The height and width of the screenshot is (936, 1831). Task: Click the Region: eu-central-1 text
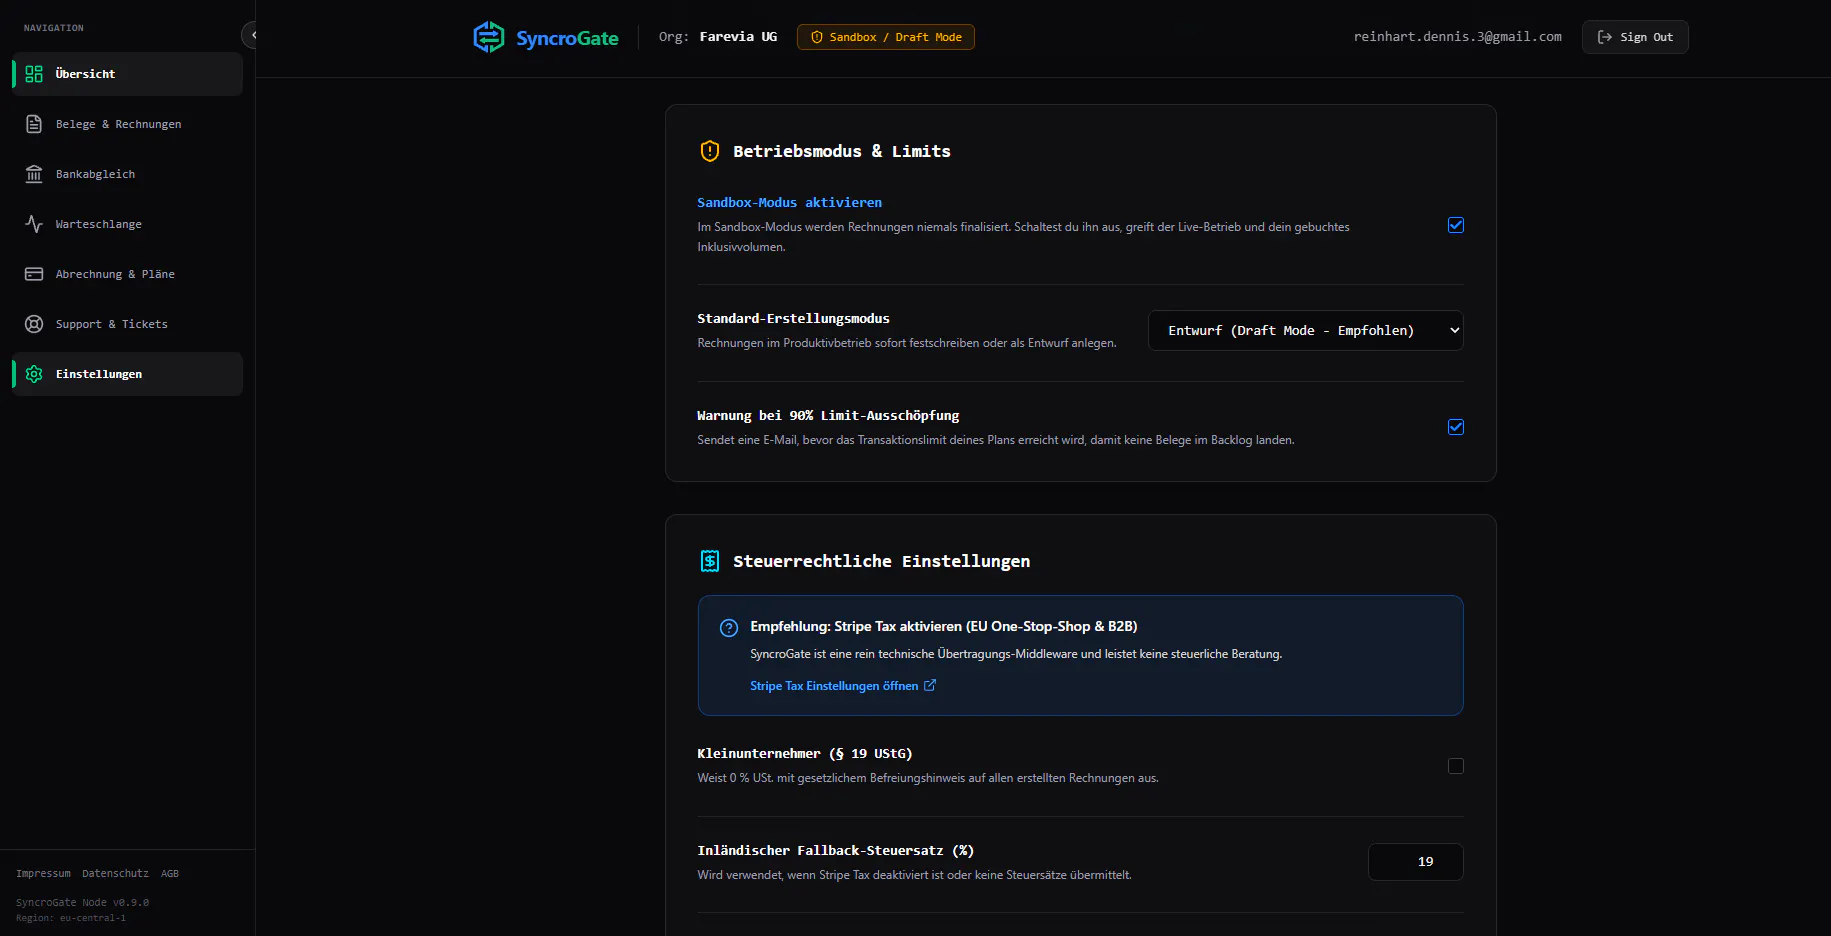point(71,918)
